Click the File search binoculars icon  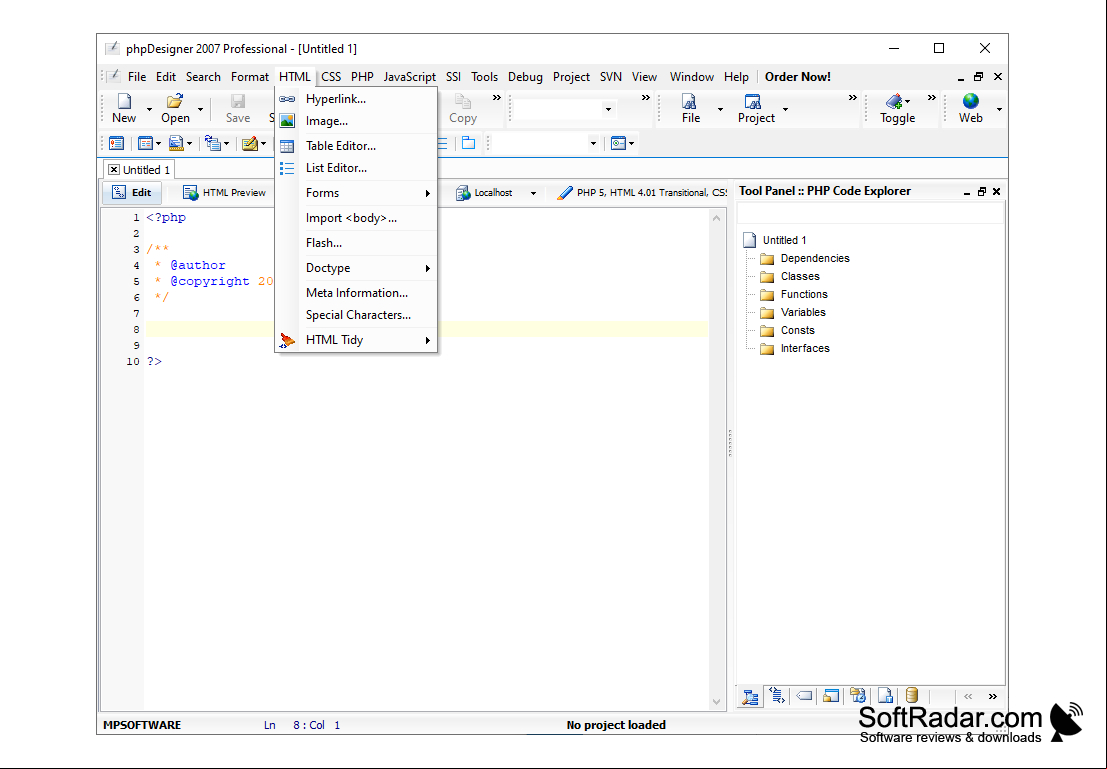click(690, 101)
